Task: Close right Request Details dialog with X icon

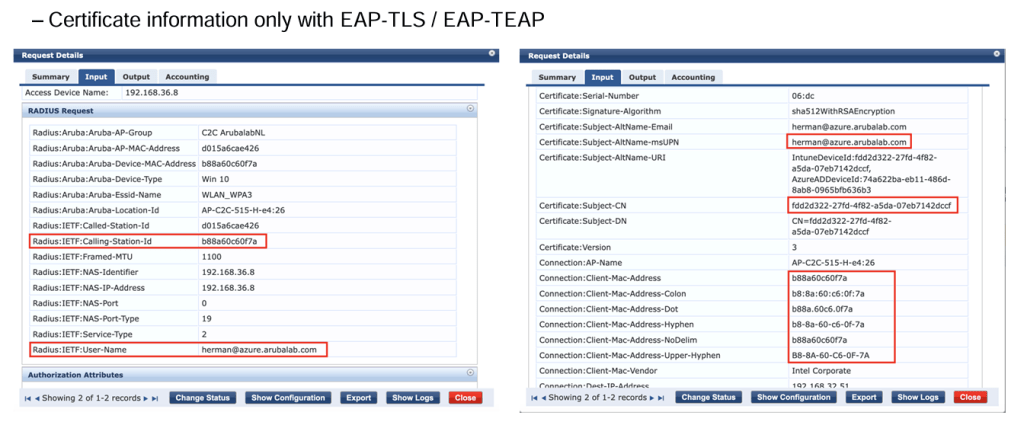Action: coord(998,54)
